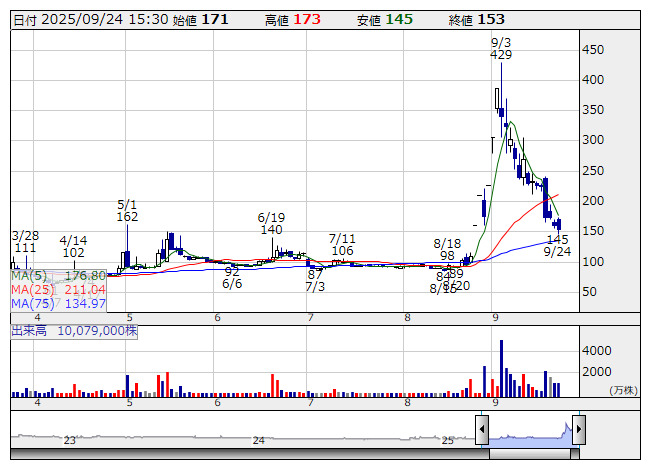Click the 6/19 high annotation of 140
The image size is (653, 470).
[271, 223]
